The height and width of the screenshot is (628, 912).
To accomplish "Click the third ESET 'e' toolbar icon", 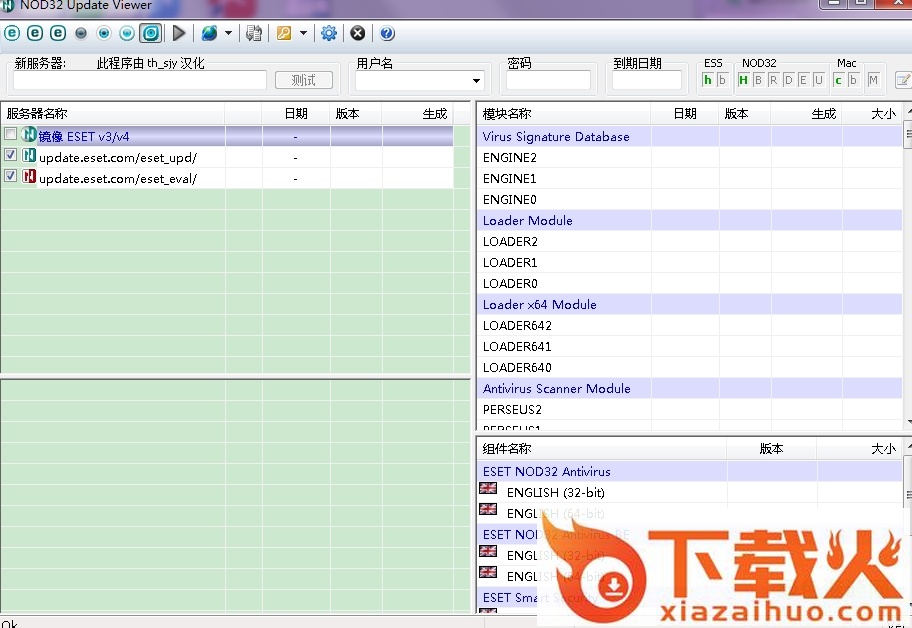I will coord(58,33).
